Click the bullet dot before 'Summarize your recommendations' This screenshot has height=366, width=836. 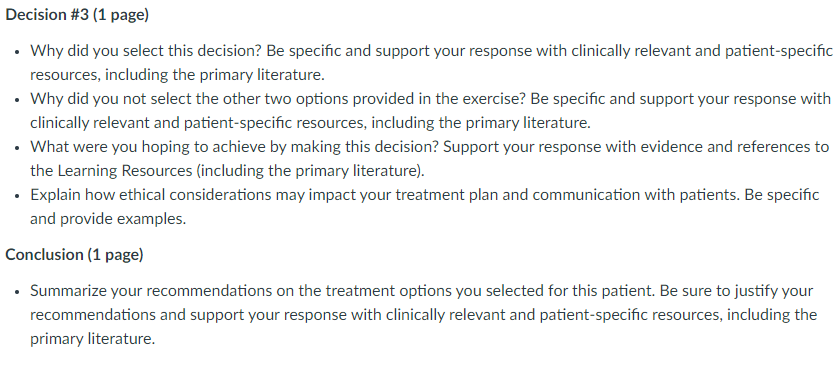(18, 292)
